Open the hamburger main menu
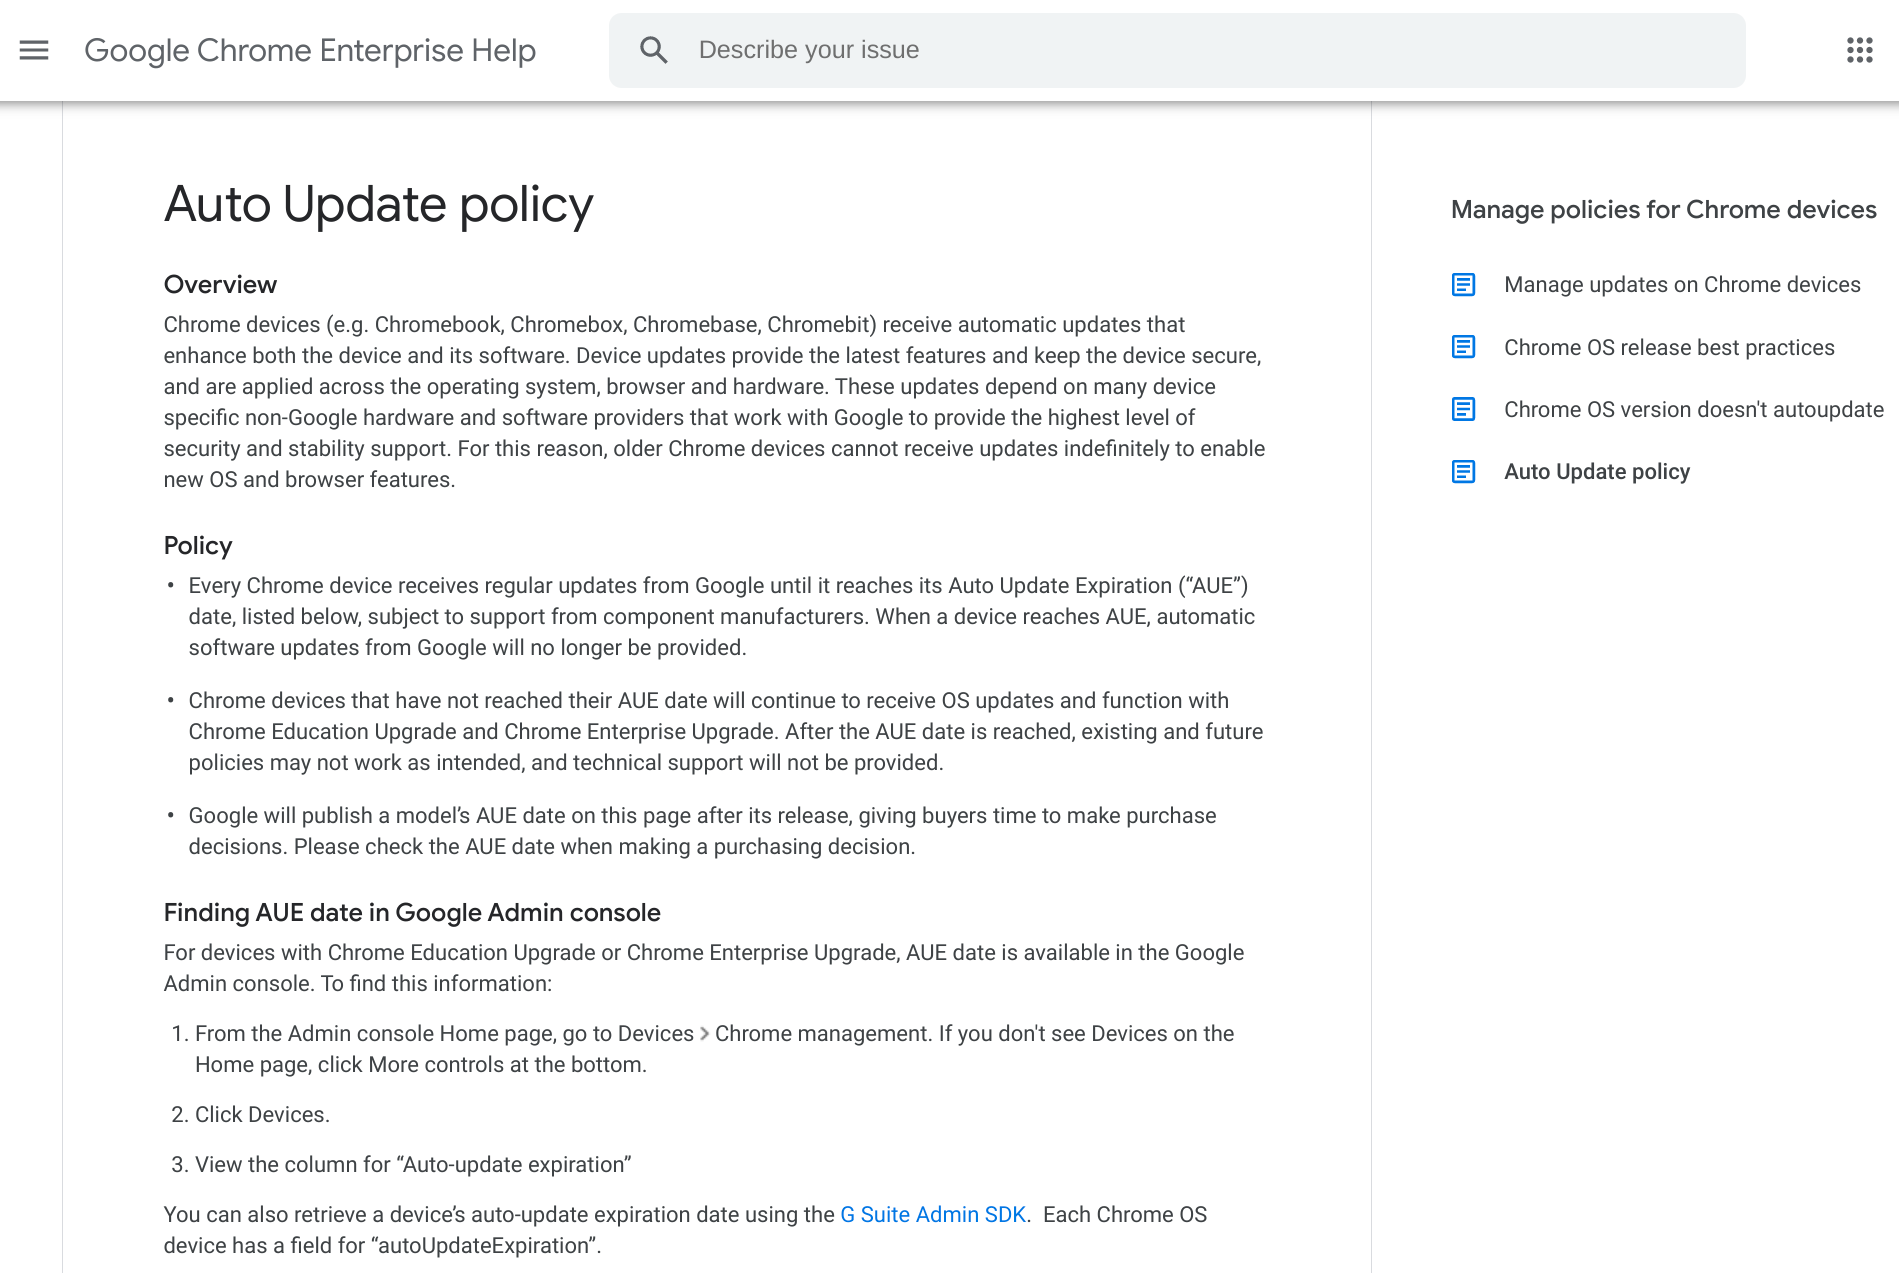 point(34,50)
